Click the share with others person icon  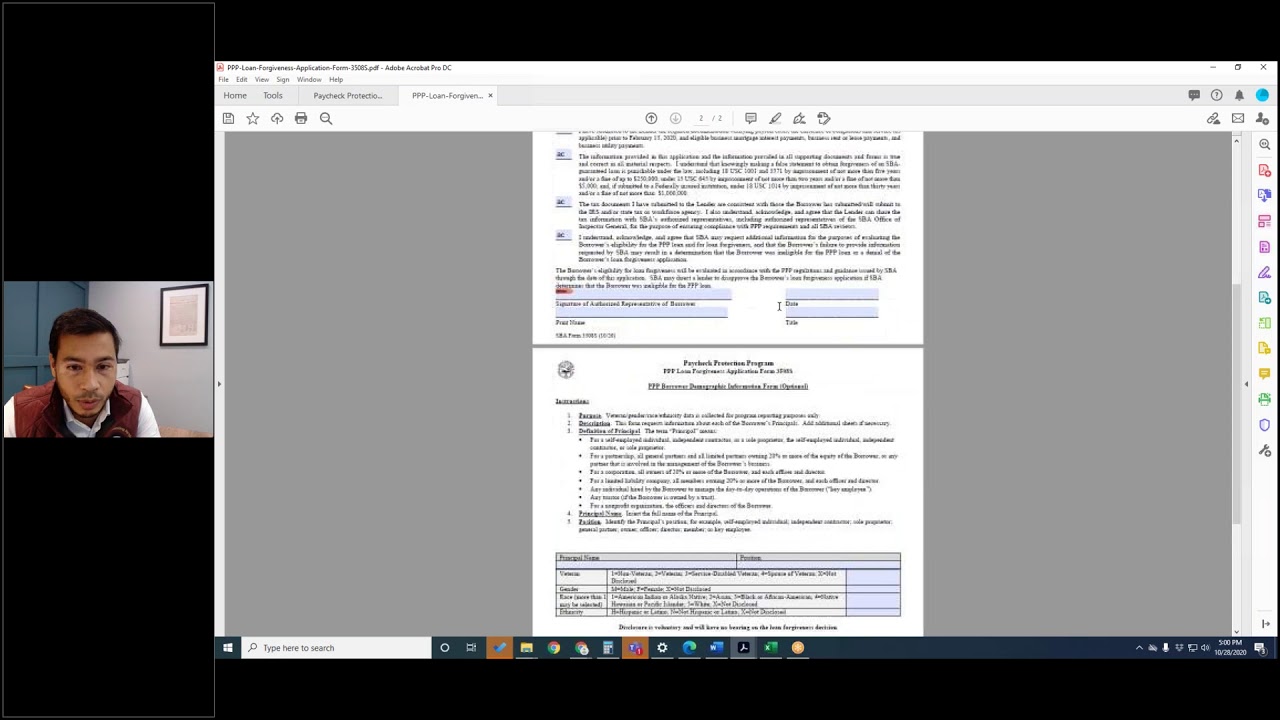(x=1262, y=118)
